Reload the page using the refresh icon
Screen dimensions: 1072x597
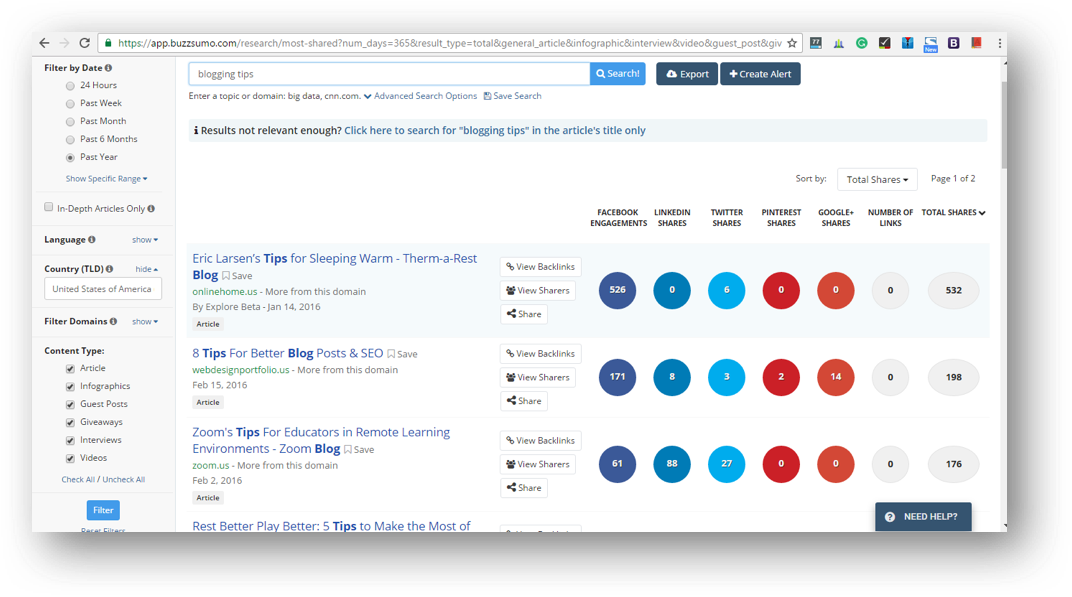(85, 43)
